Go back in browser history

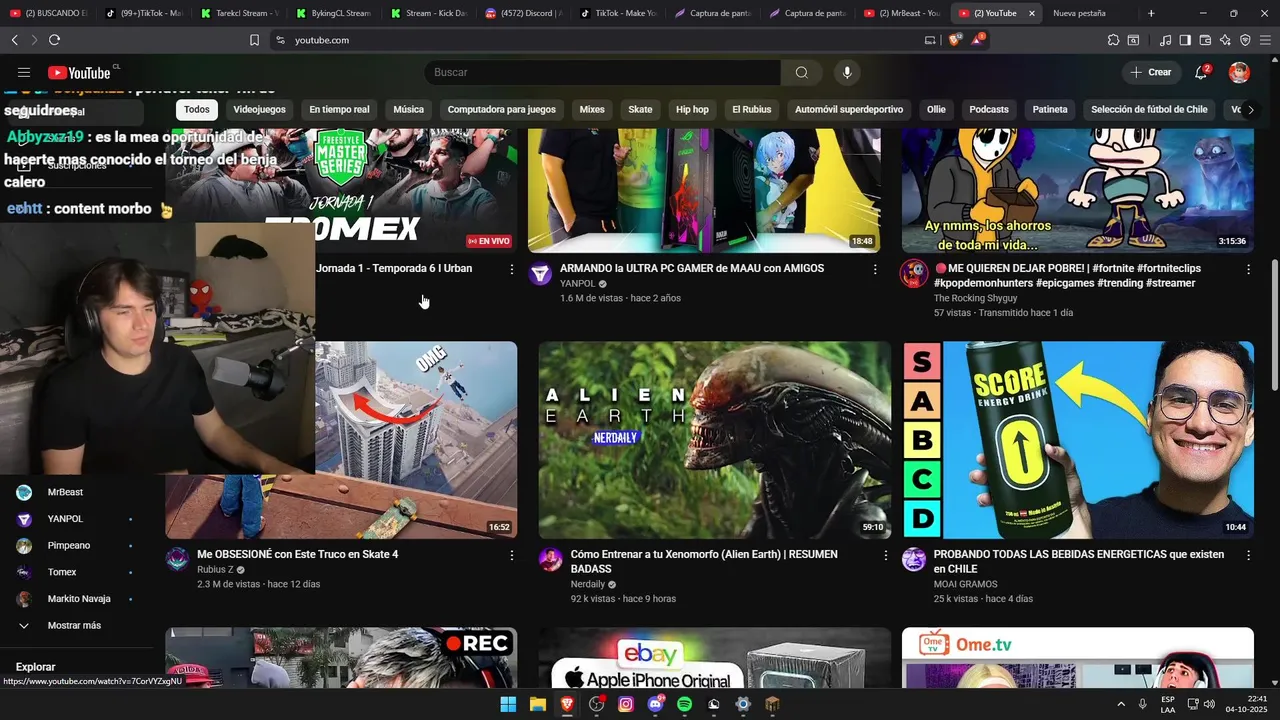(x=14, y=40)
